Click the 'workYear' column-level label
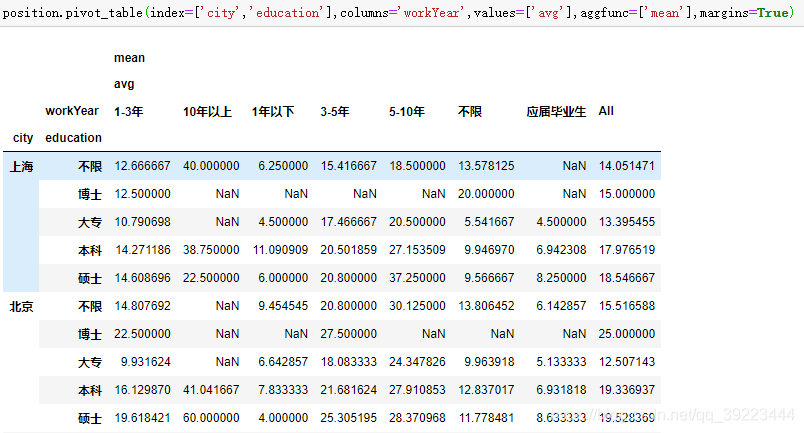The image size is (804, 433). 72,111
